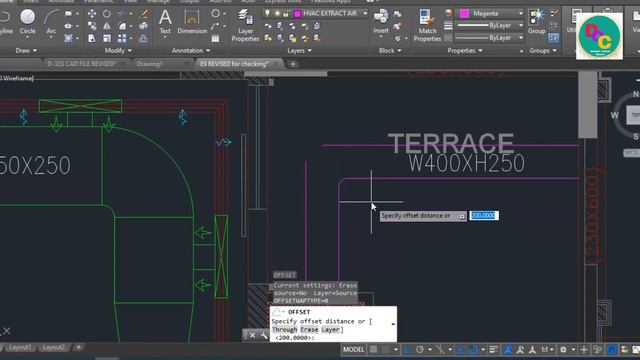The width and height of the screenshot is (640, 360).
Task: Expand the Properties panel
Action: [464, 51]
